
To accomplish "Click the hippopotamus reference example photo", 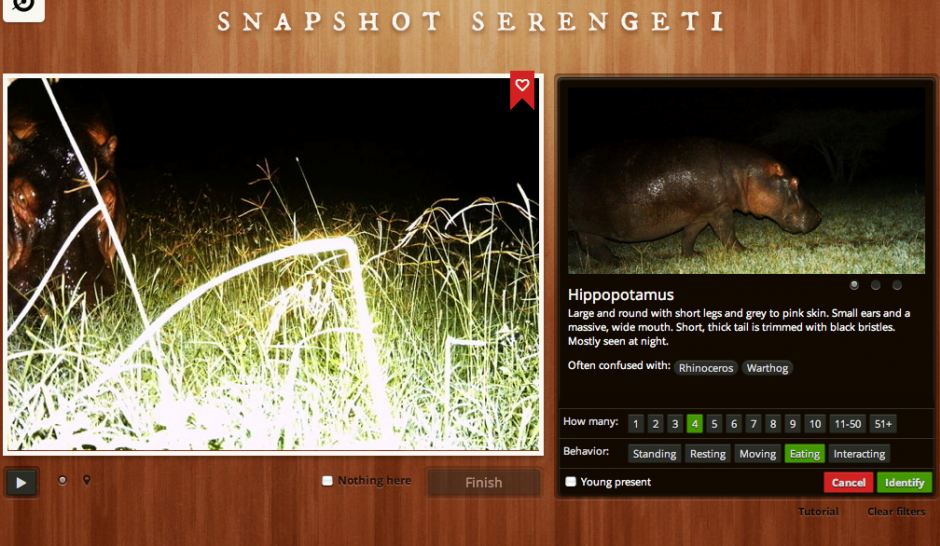I will click(746, 180).
